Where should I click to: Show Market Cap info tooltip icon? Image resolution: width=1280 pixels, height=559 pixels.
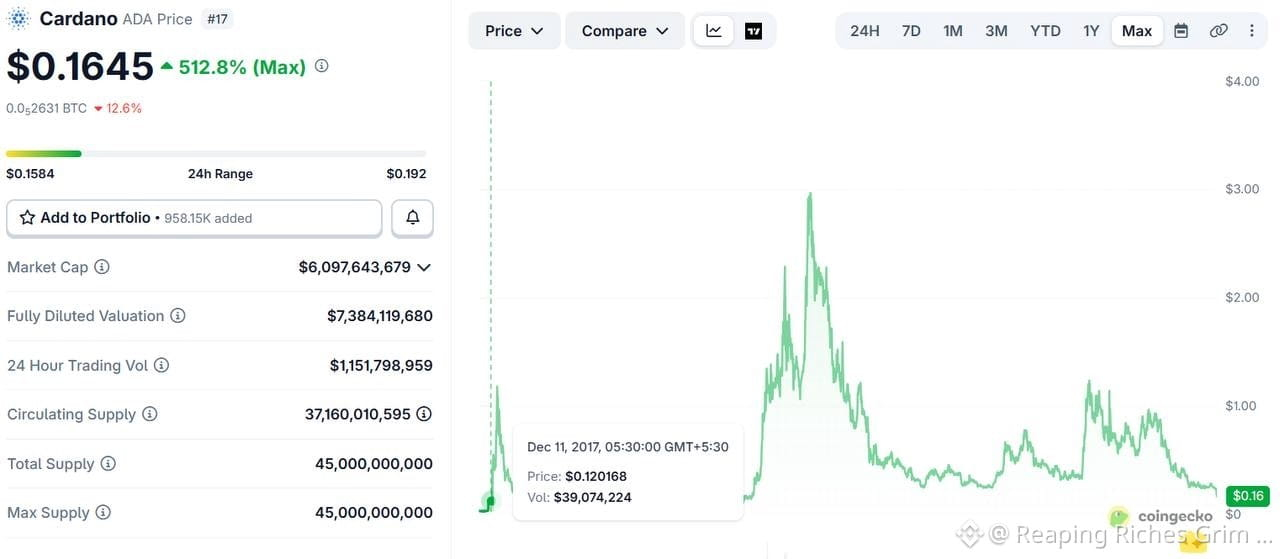(102, 267)
